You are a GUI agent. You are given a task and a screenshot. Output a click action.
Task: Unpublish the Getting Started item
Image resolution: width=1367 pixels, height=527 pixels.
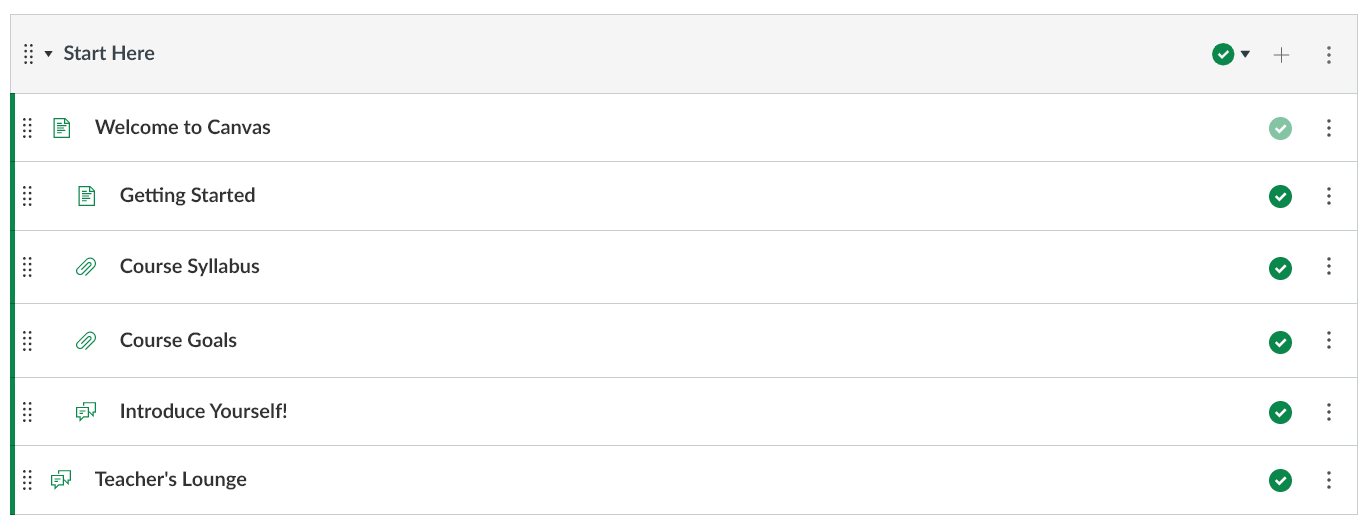1280,197
